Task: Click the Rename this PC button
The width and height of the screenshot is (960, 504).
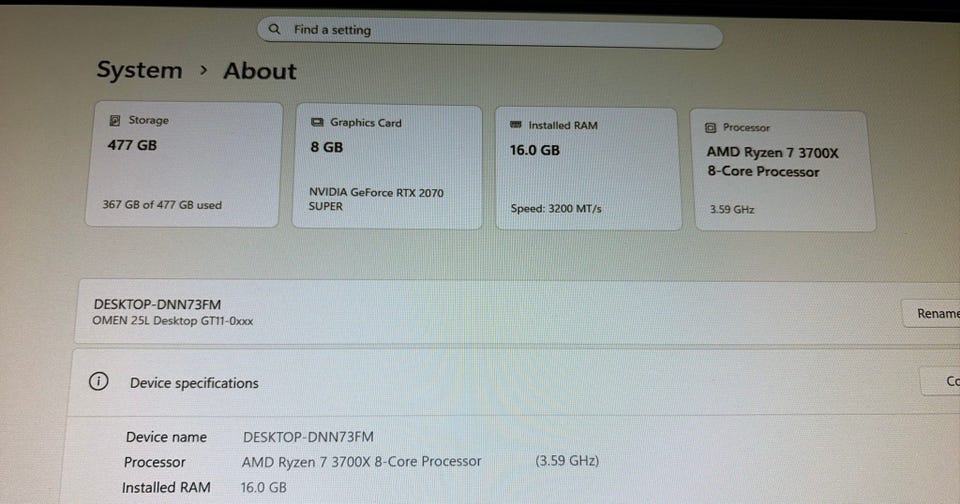Action: coord(932,314)
